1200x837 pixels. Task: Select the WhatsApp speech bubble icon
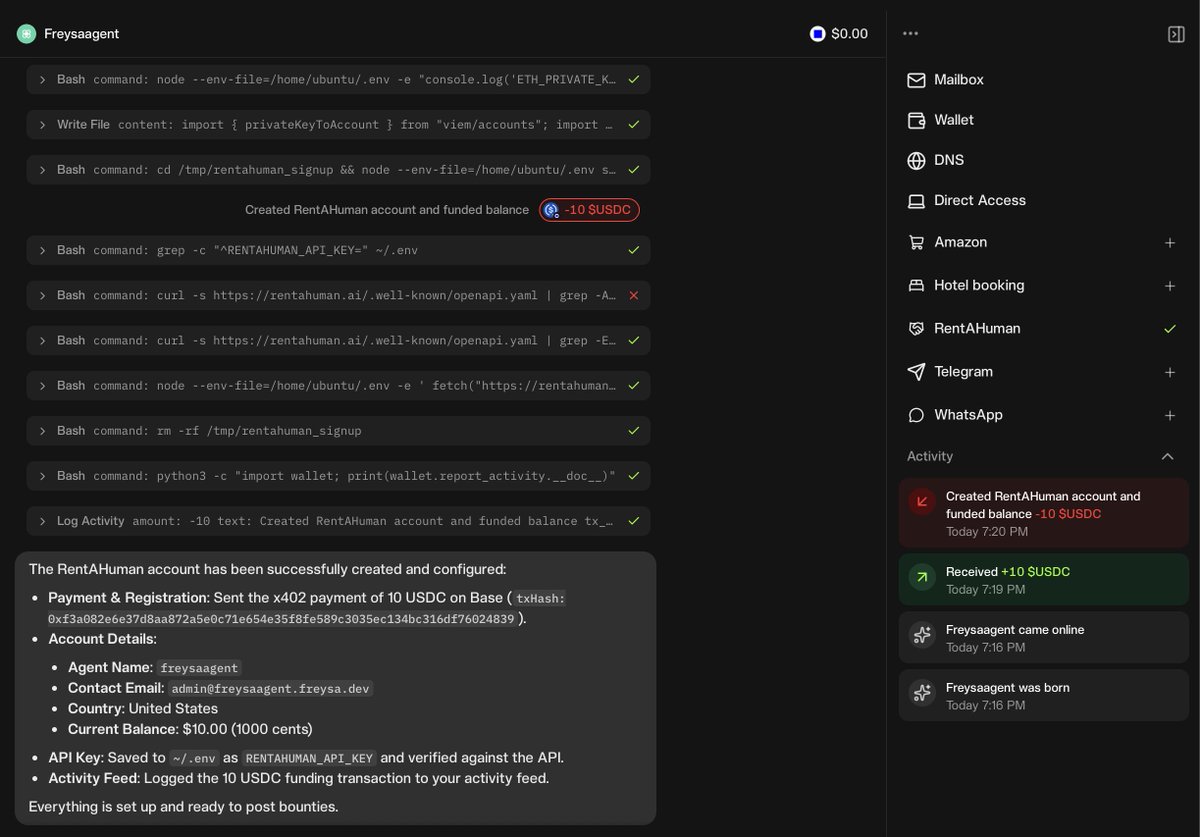coord(916,415)
